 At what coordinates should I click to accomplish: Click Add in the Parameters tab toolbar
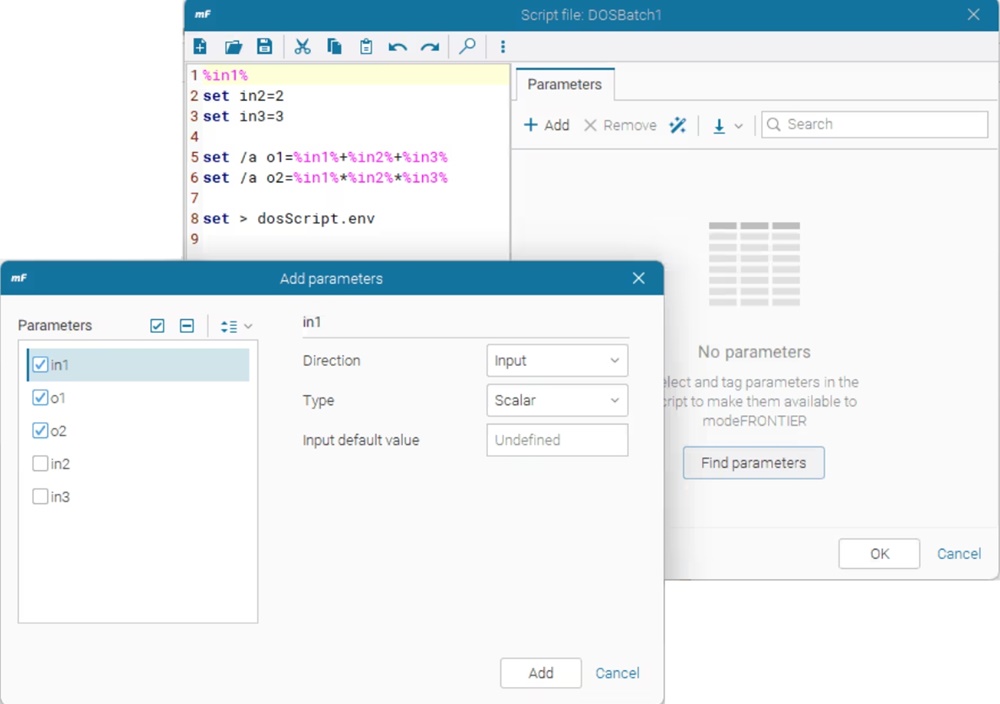(547, 125)
